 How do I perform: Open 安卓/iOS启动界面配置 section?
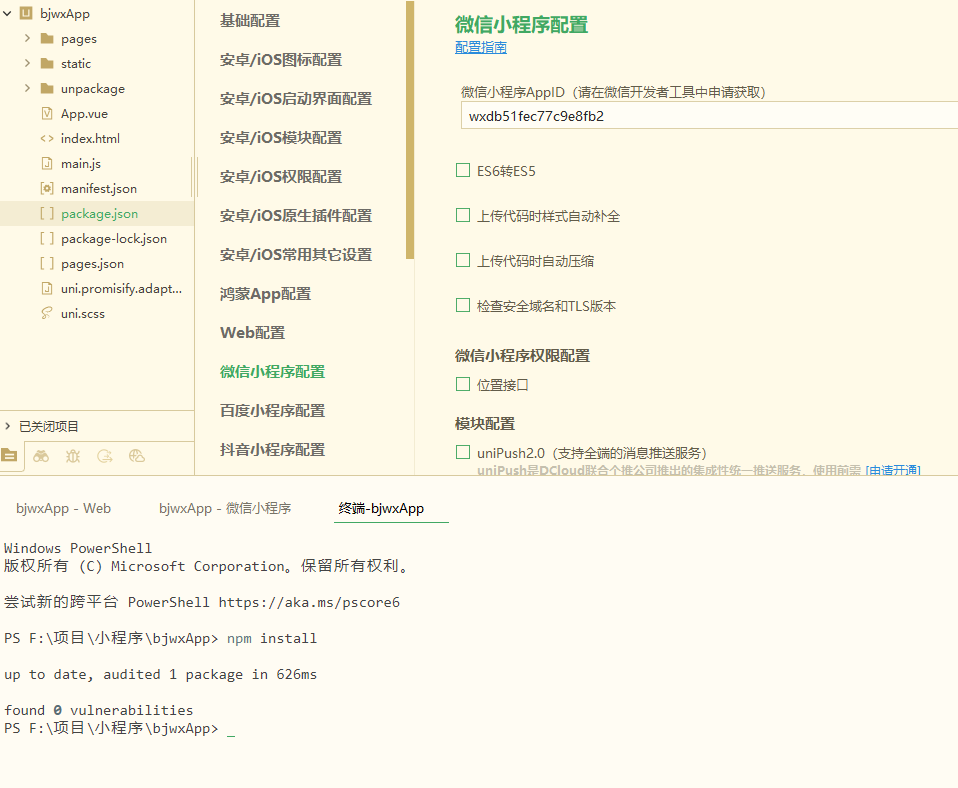pyautogui.click(x=296, y=99)
